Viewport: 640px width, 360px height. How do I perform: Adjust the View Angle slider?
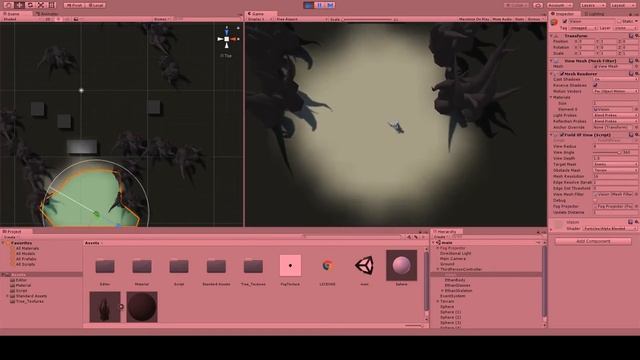pos(607,152)
